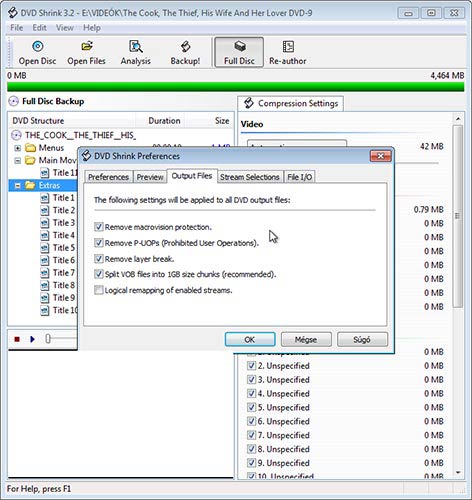The image size is (472, 500).
Task: Switch to Re-author mode
Action: click(x=288, y=53)
